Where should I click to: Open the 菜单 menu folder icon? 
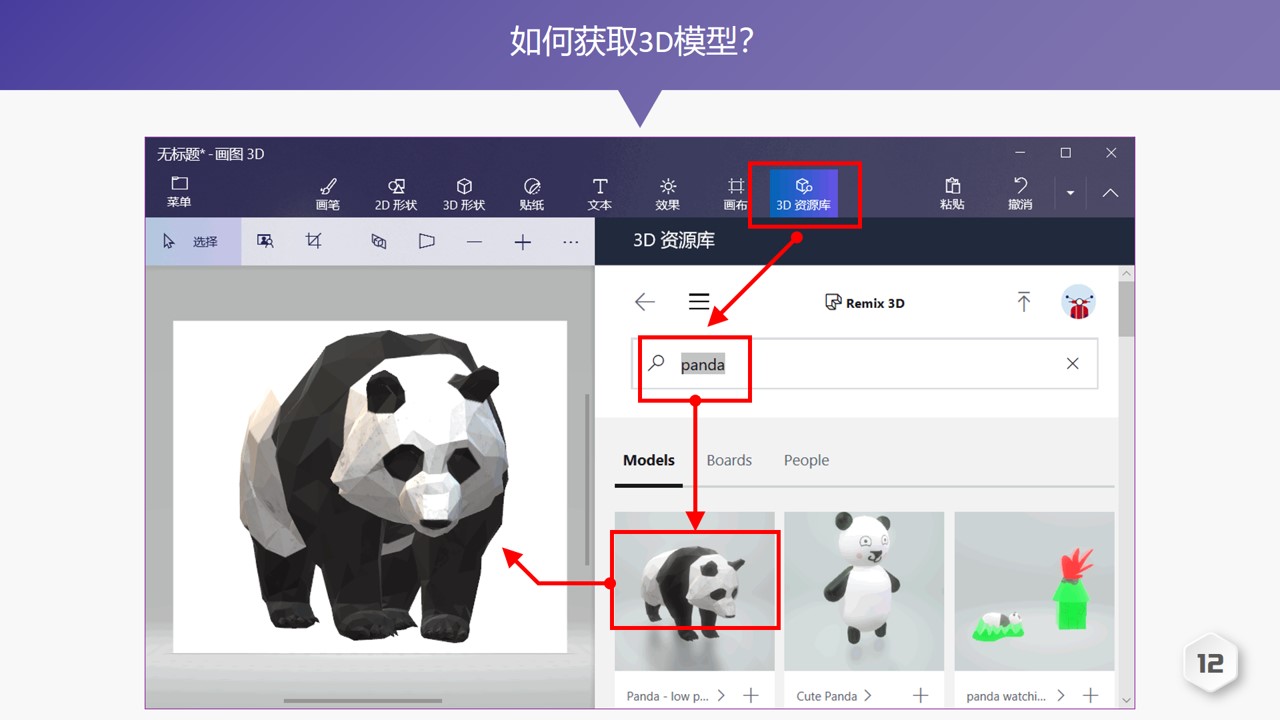tap(179, 192)
